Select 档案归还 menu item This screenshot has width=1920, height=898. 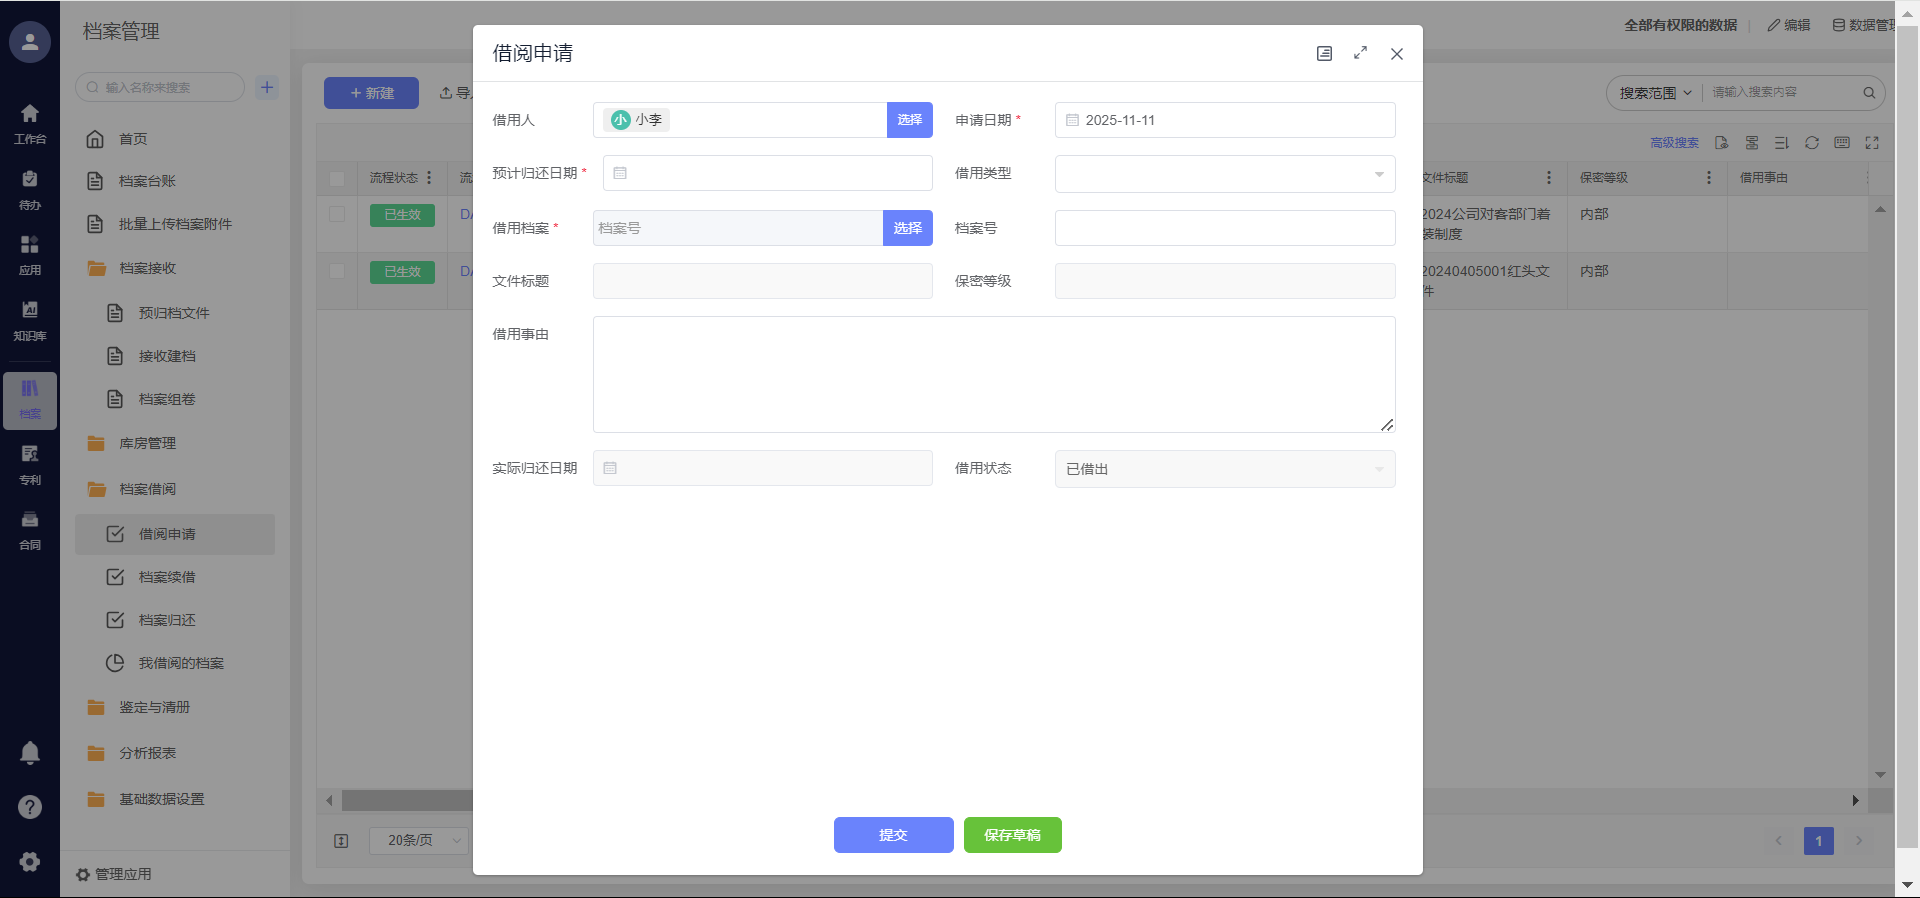(x=167, y=620)
